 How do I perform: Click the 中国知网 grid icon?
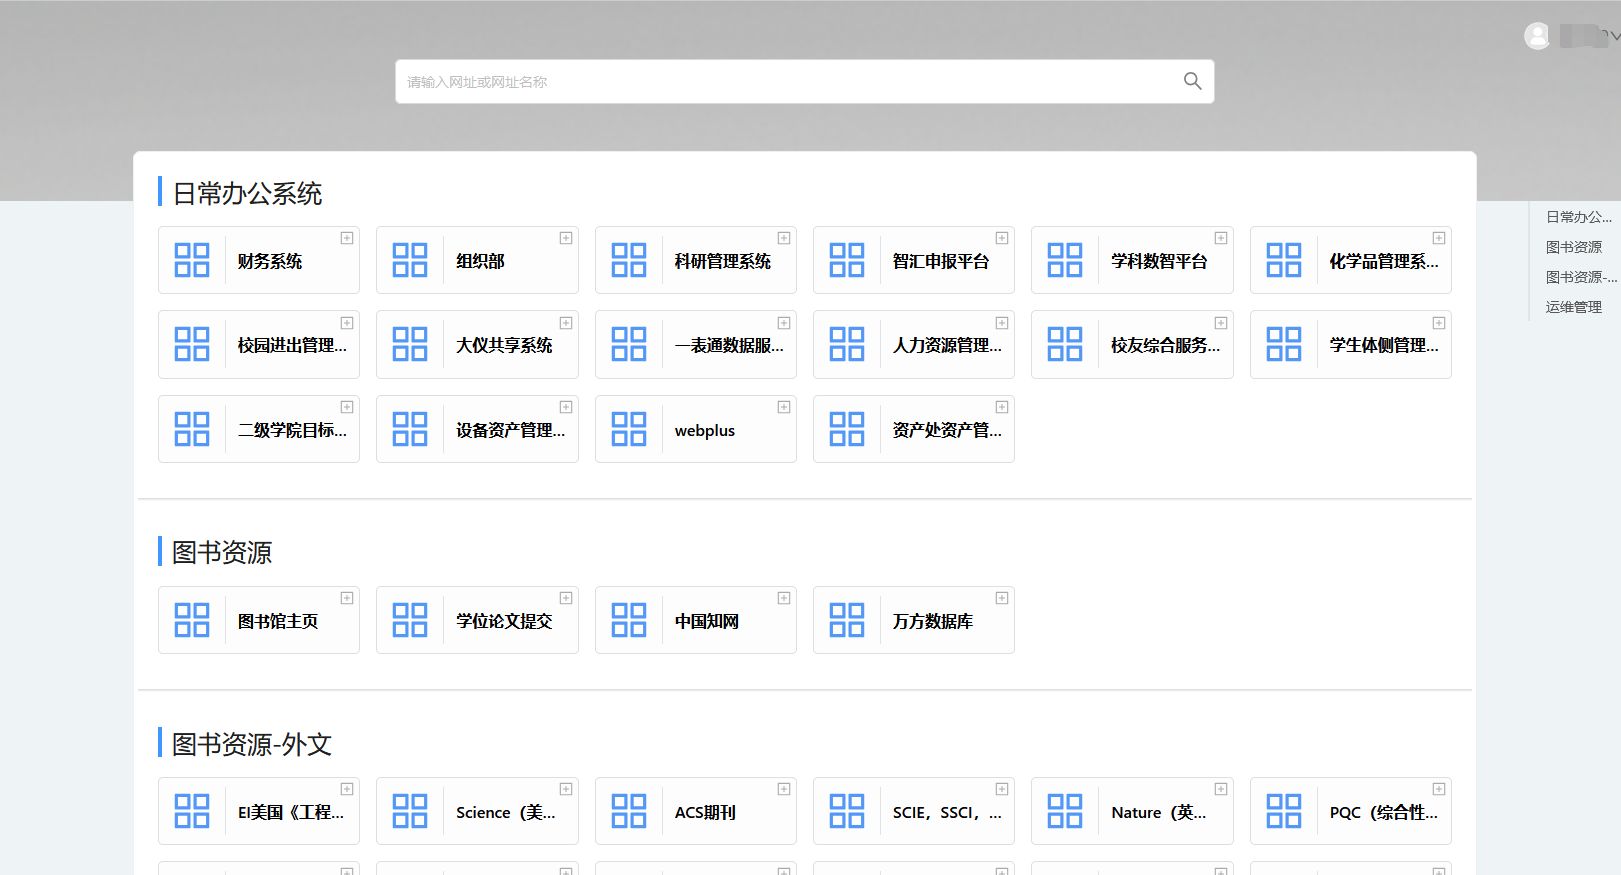coord(629,620)
